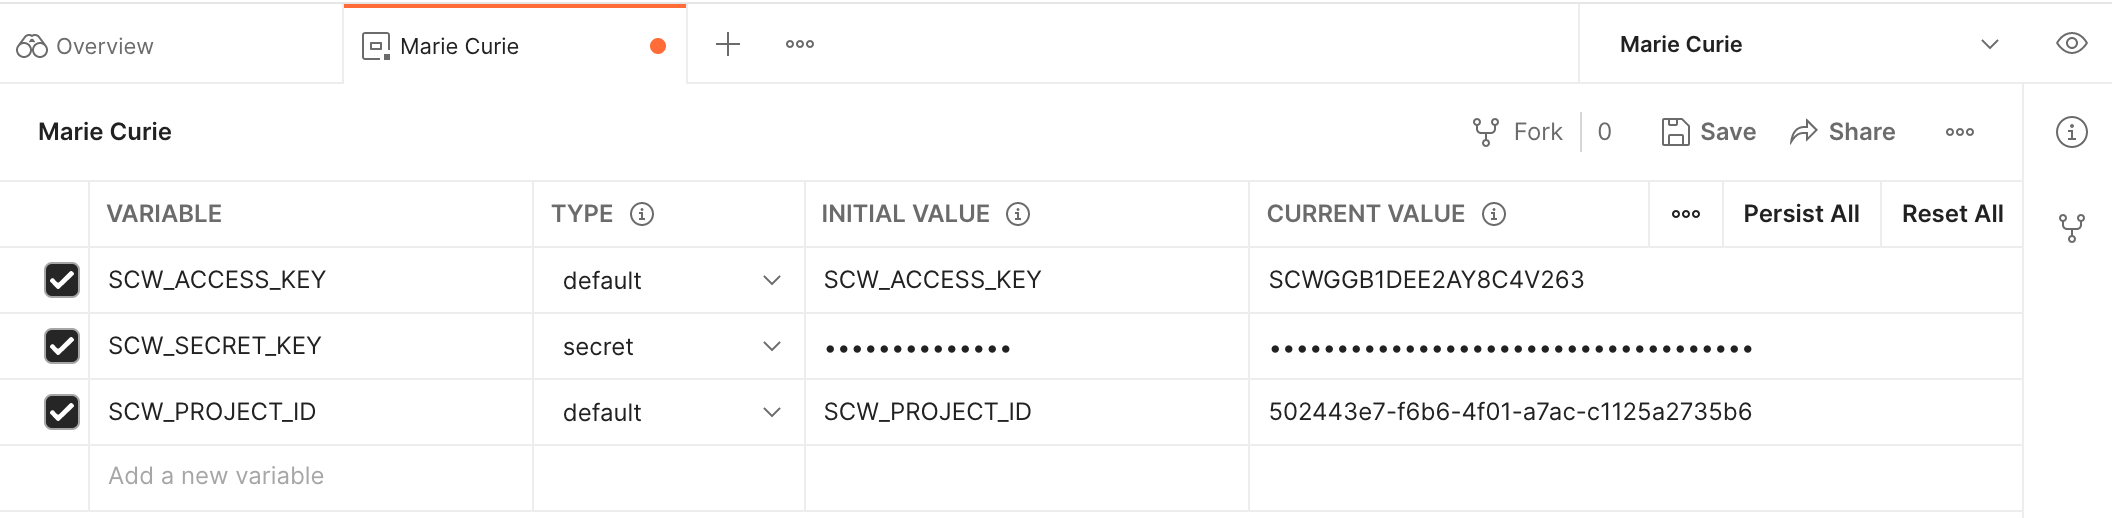Image resolution: width=2112 pixels, height=518 pixels.
Task: Disable the SCW_SECRET_KEY variable checkbox
Action: click(62, 346)
